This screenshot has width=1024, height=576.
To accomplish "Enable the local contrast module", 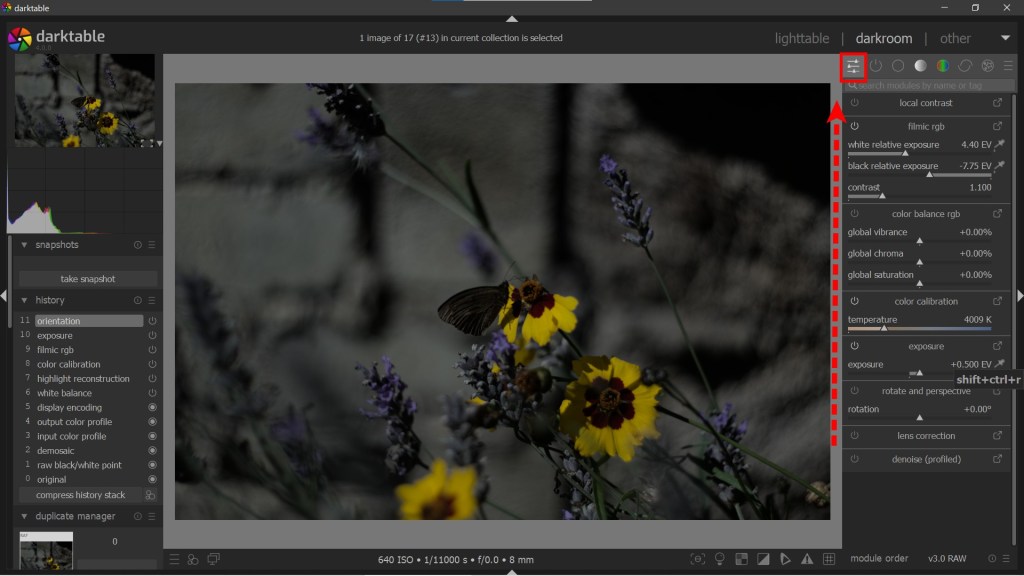I will click(855, 103).
